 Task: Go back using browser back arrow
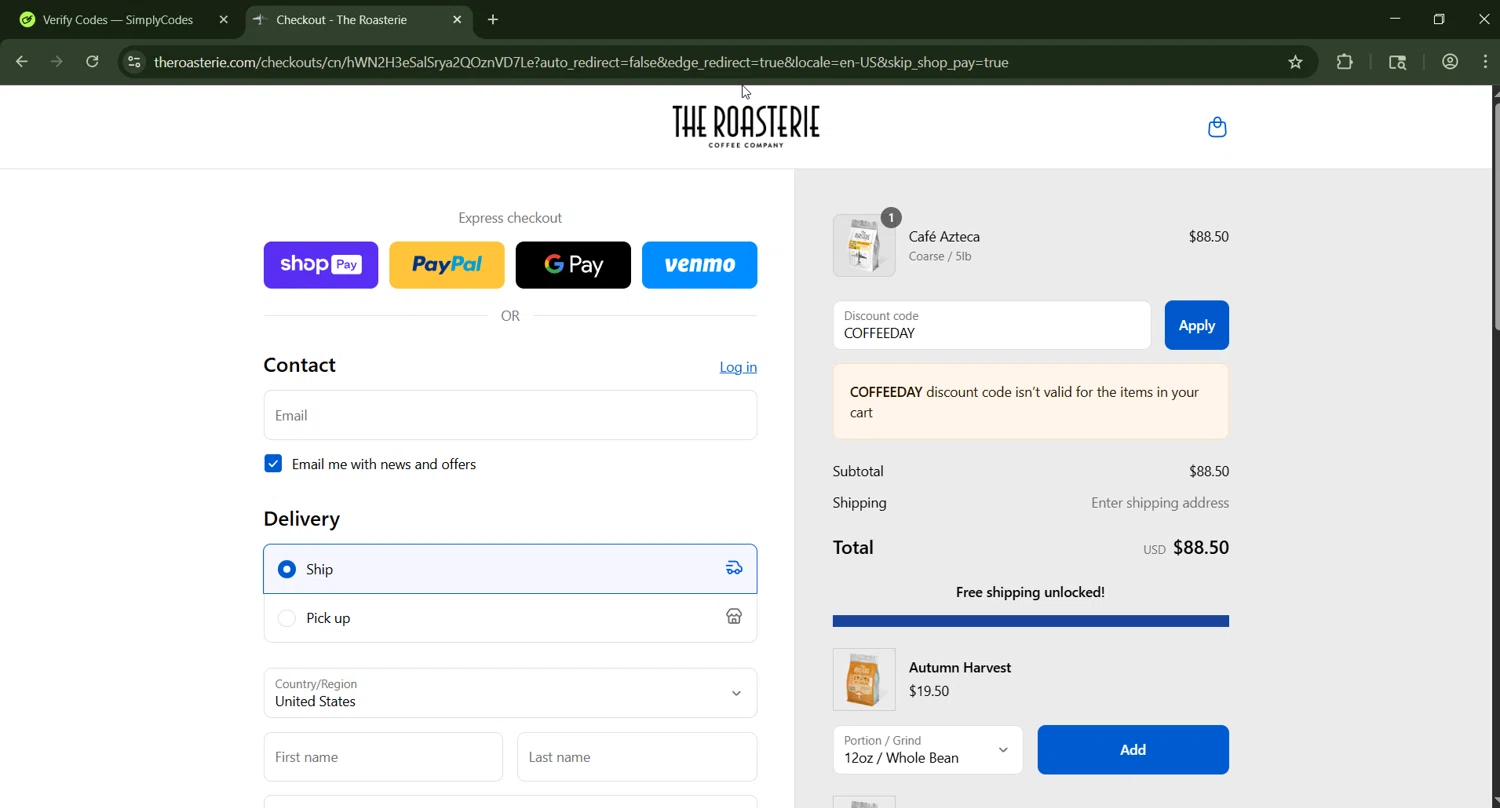click(22, 62)
